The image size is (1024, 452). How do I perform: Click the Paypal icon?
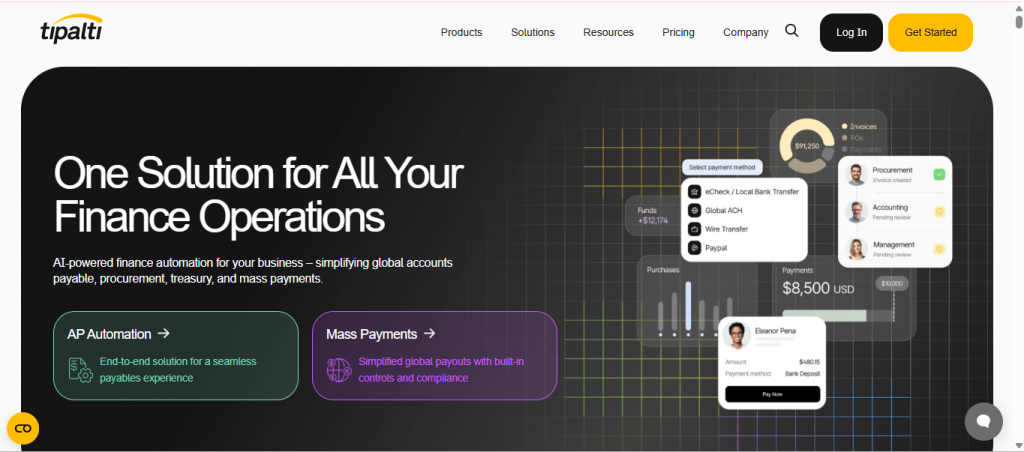694,248
